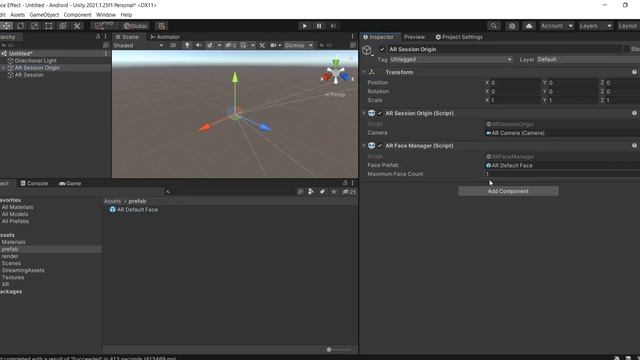Disable AR Face Manager script checkbox

click(x=380, y=146)
